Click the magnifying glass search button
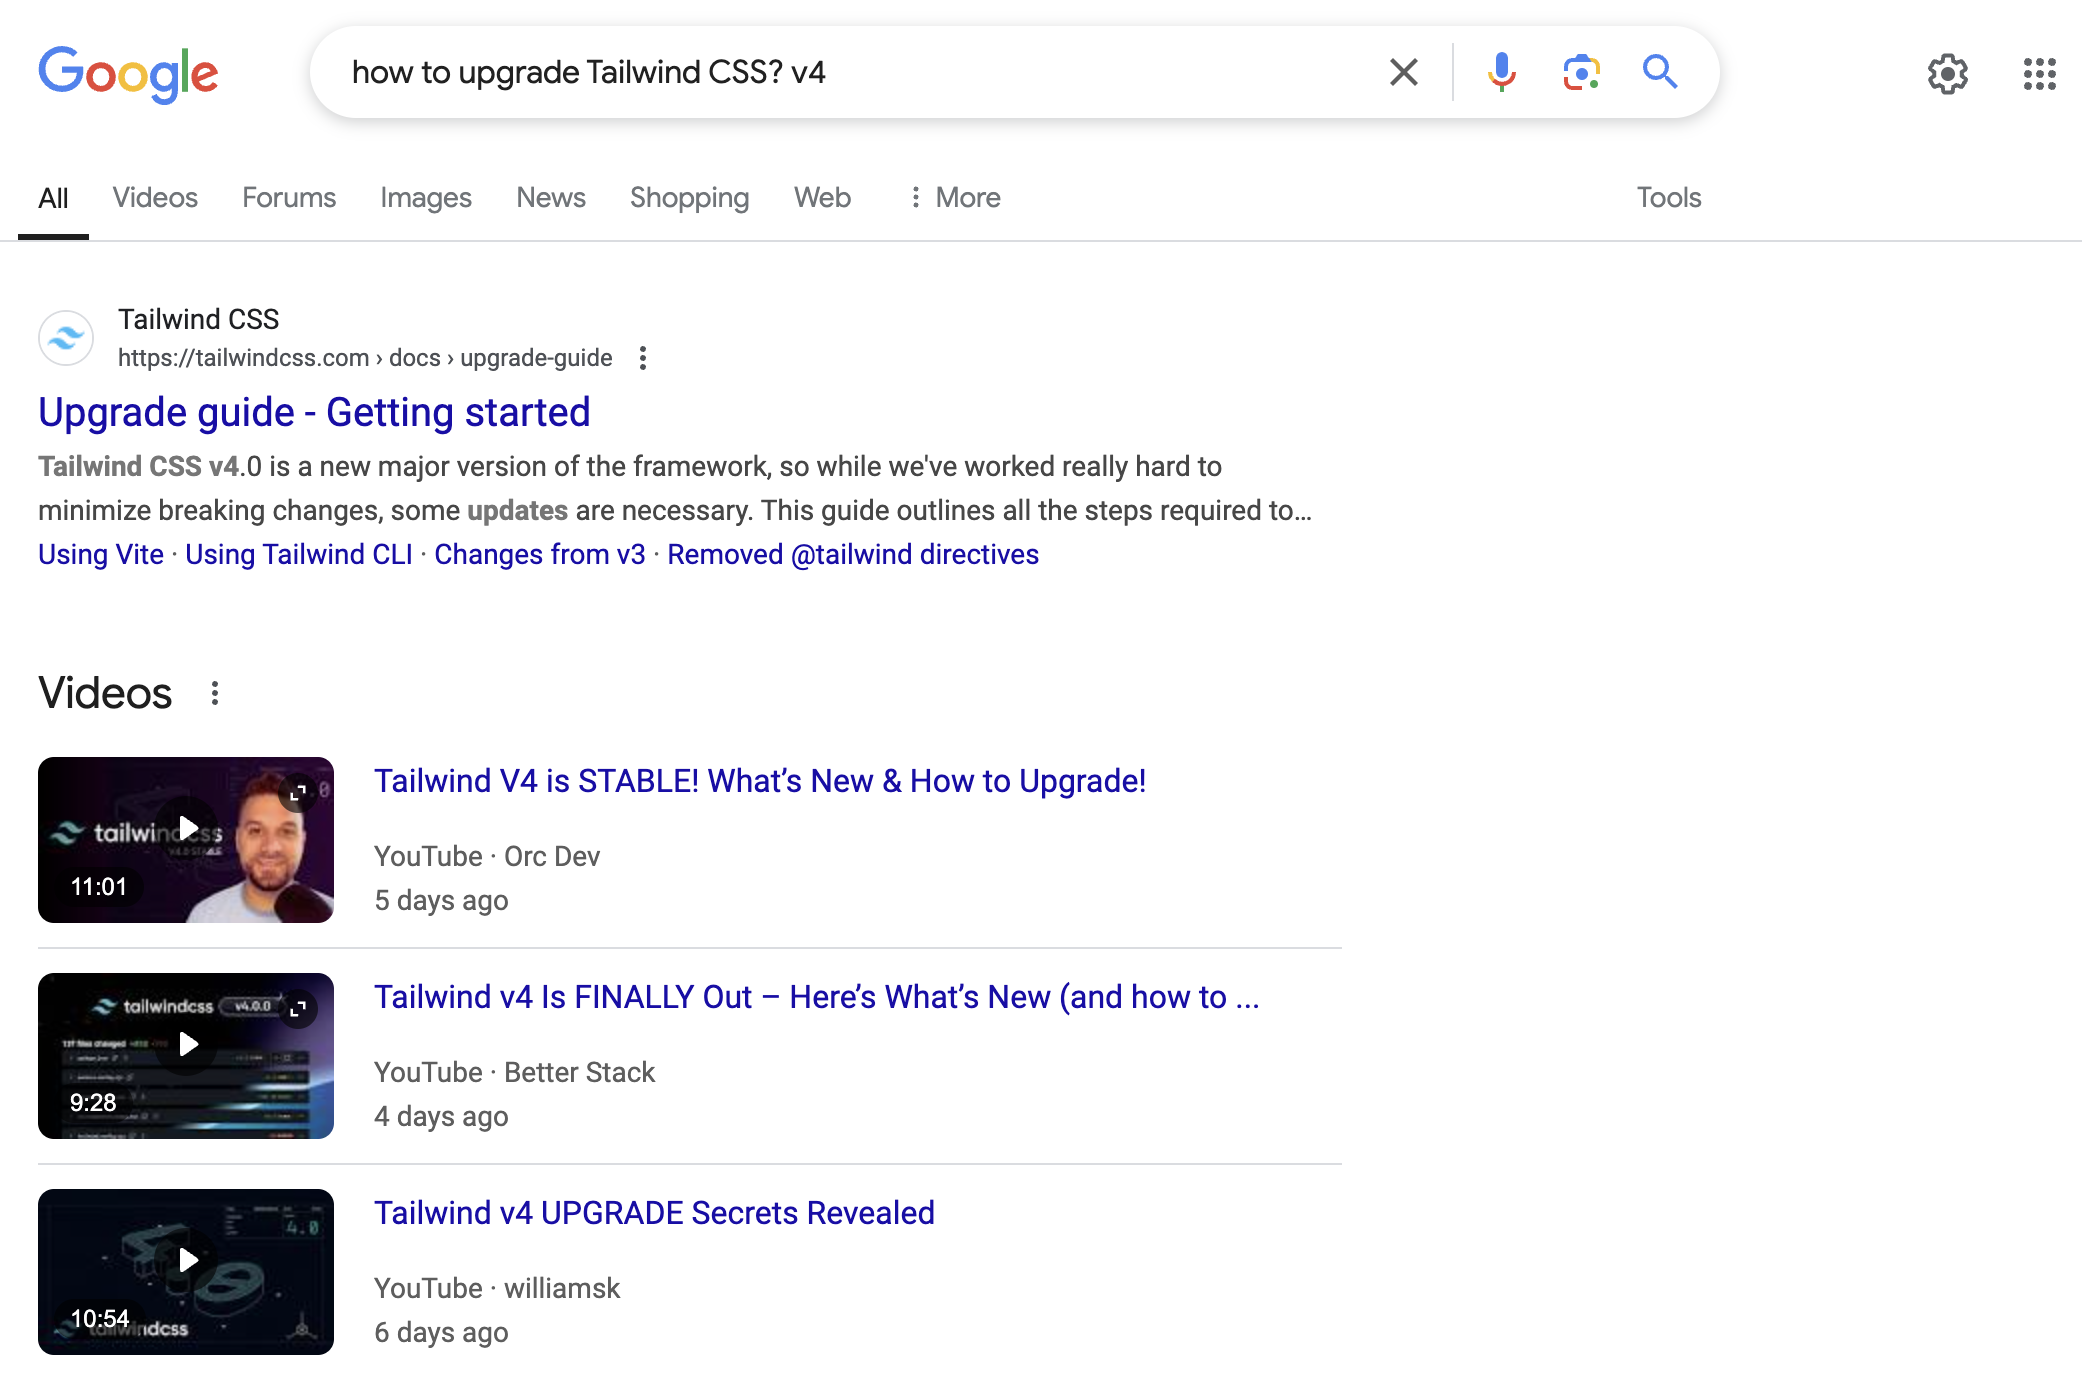 pyautogui.click(x=1660, y=72)
